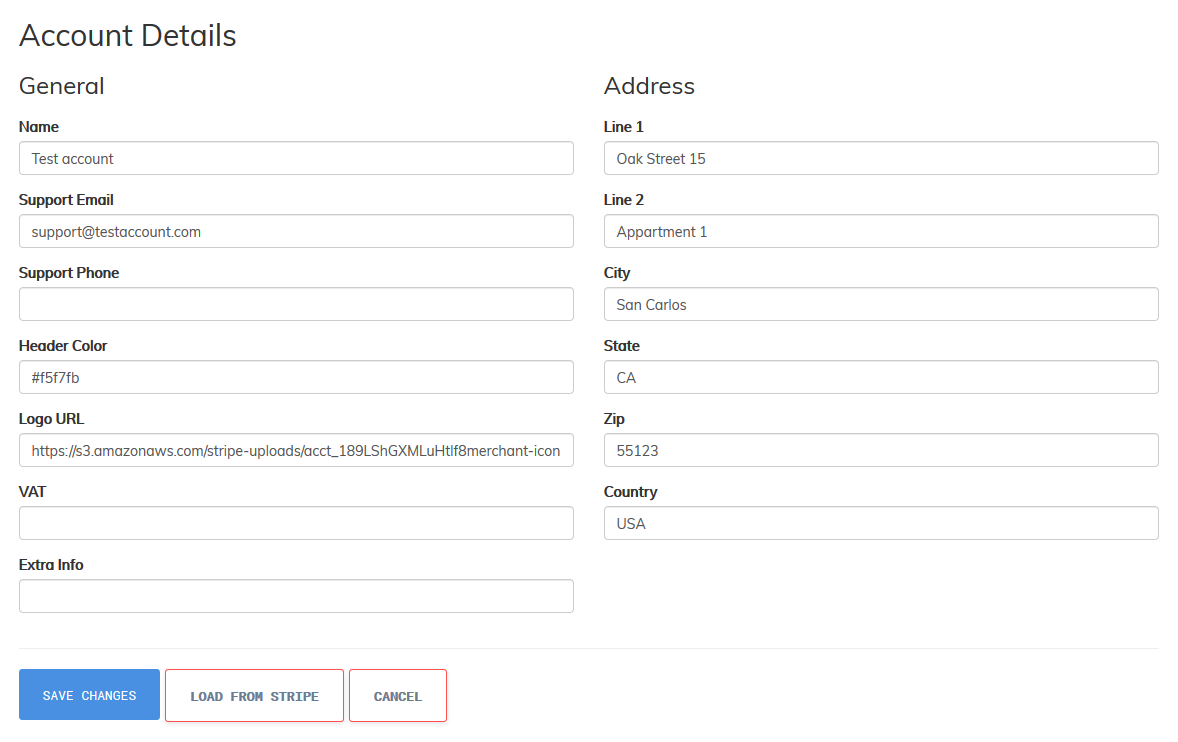Click the CANCEL button

pyautogui.click(x=397, y=694)
